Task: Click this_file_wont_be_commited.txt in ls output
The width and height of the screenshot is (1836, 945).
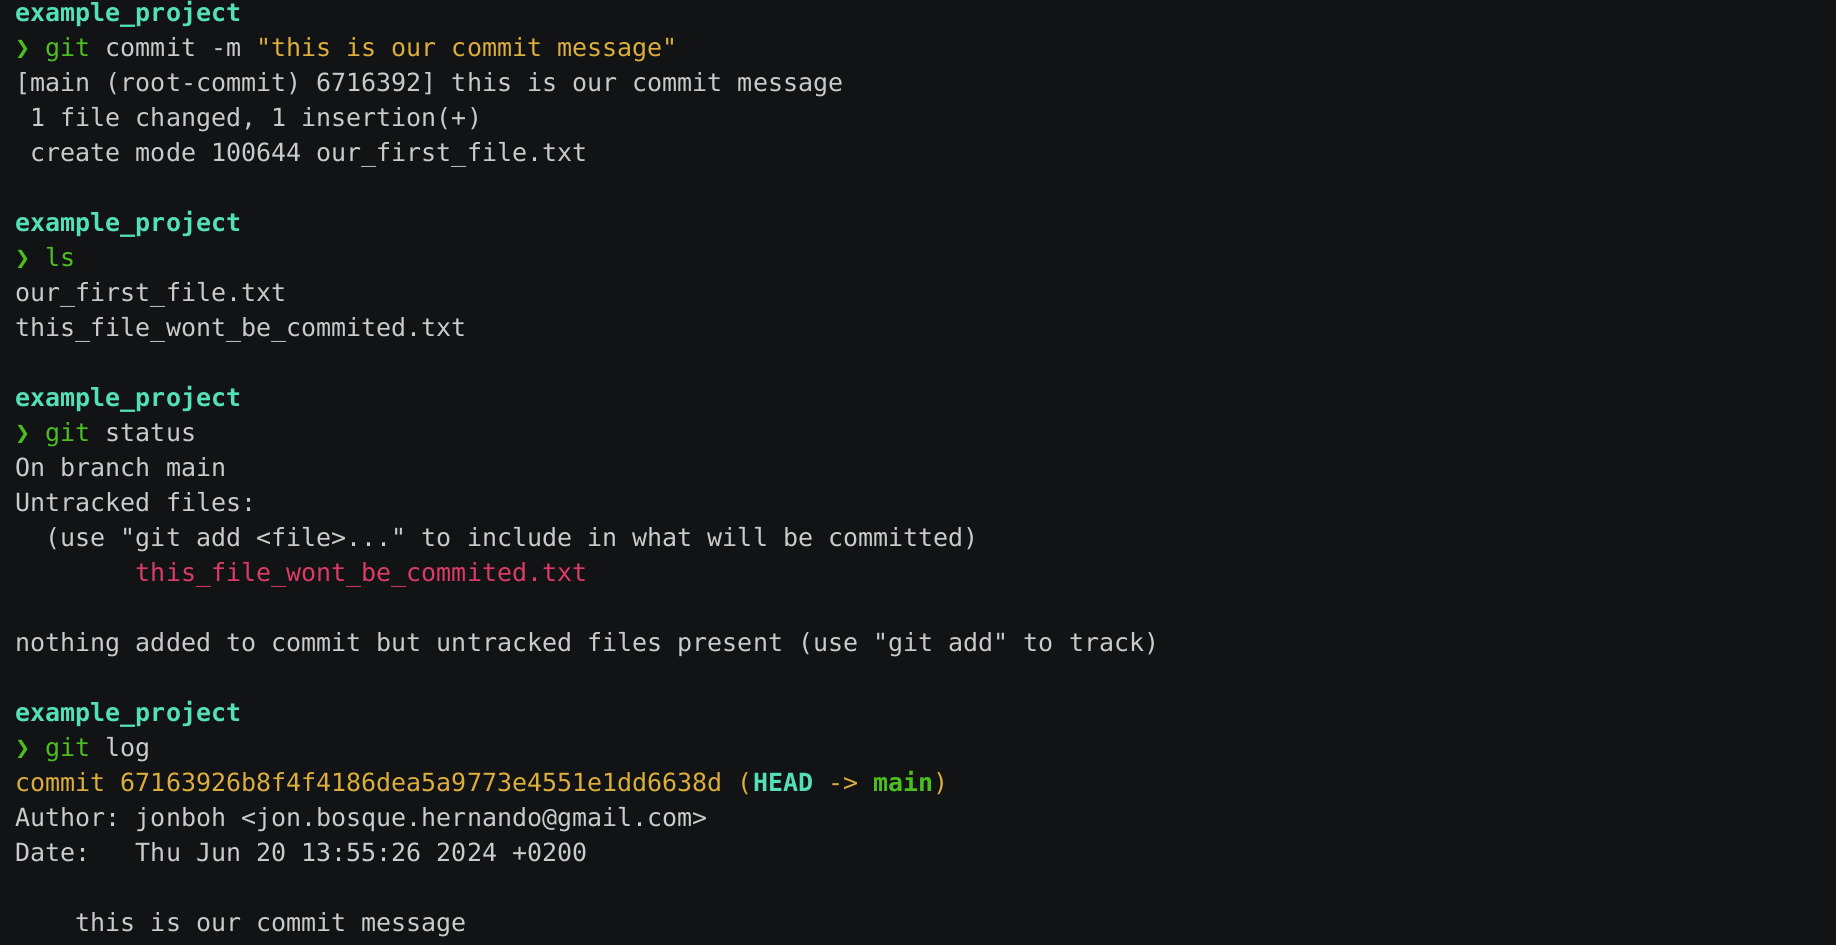Action: pos(240,328)
